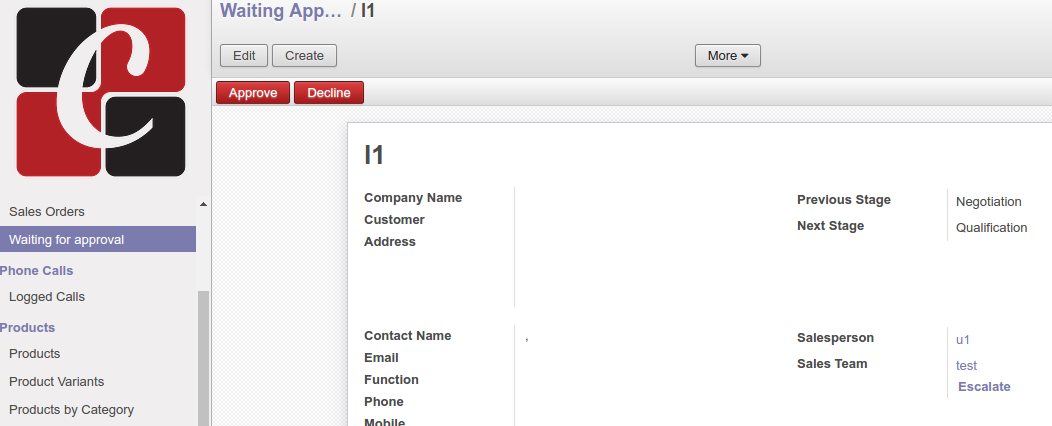Click the Products section header
This screenshot has height=426, width=1052.
pos(28,328)
